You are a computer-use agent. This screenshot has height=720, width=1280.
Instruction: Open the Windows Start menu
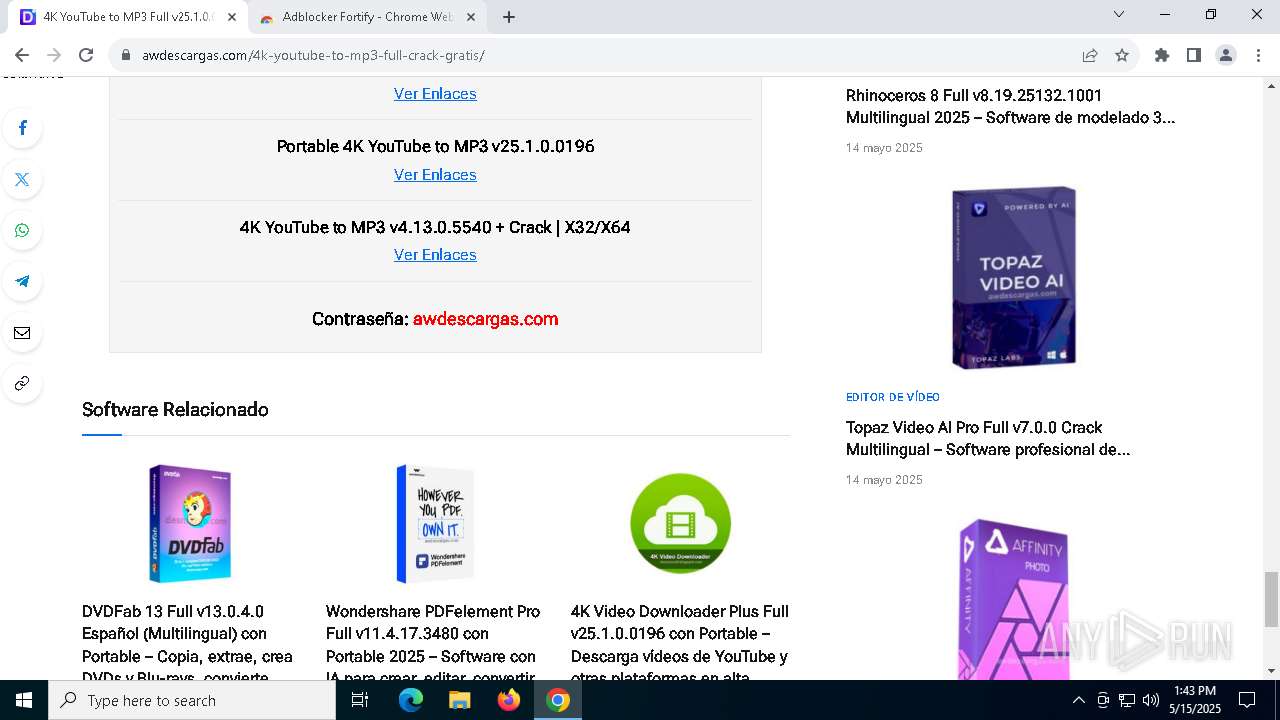[x=24, y=700]
